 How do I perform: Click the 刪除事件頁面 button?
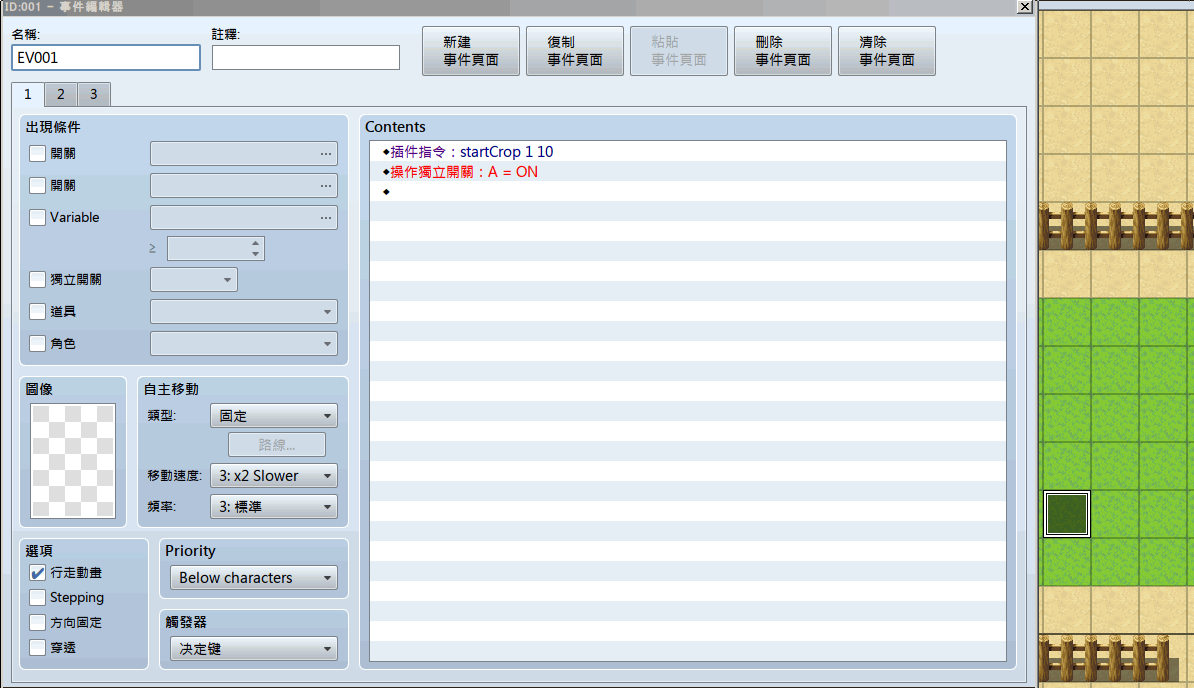[783, 51]
